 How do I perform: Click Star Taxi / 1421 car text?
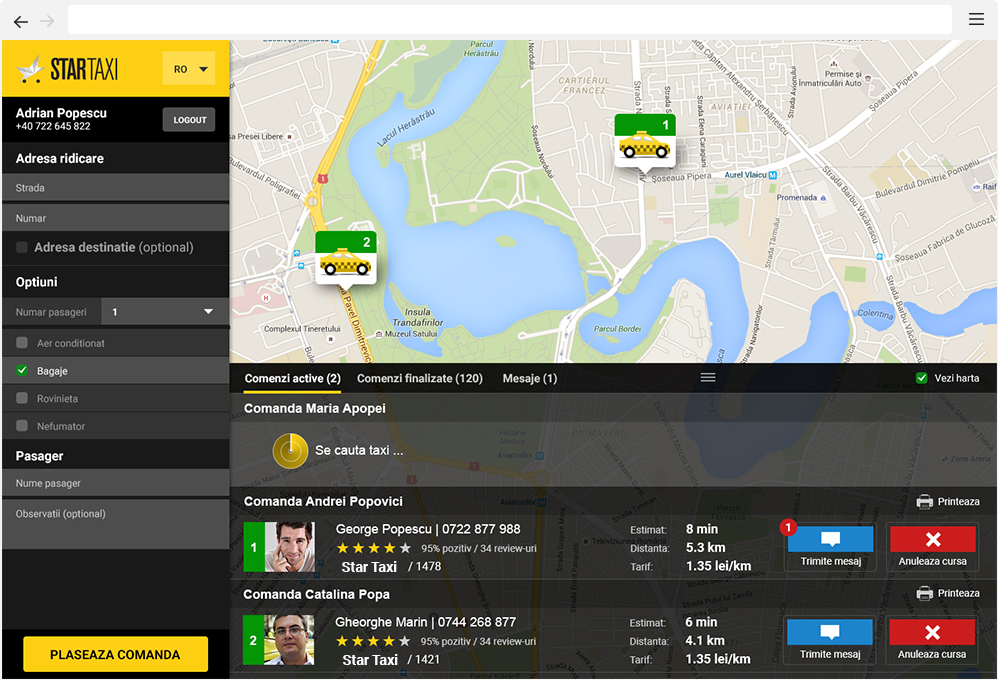click(391, 660)
